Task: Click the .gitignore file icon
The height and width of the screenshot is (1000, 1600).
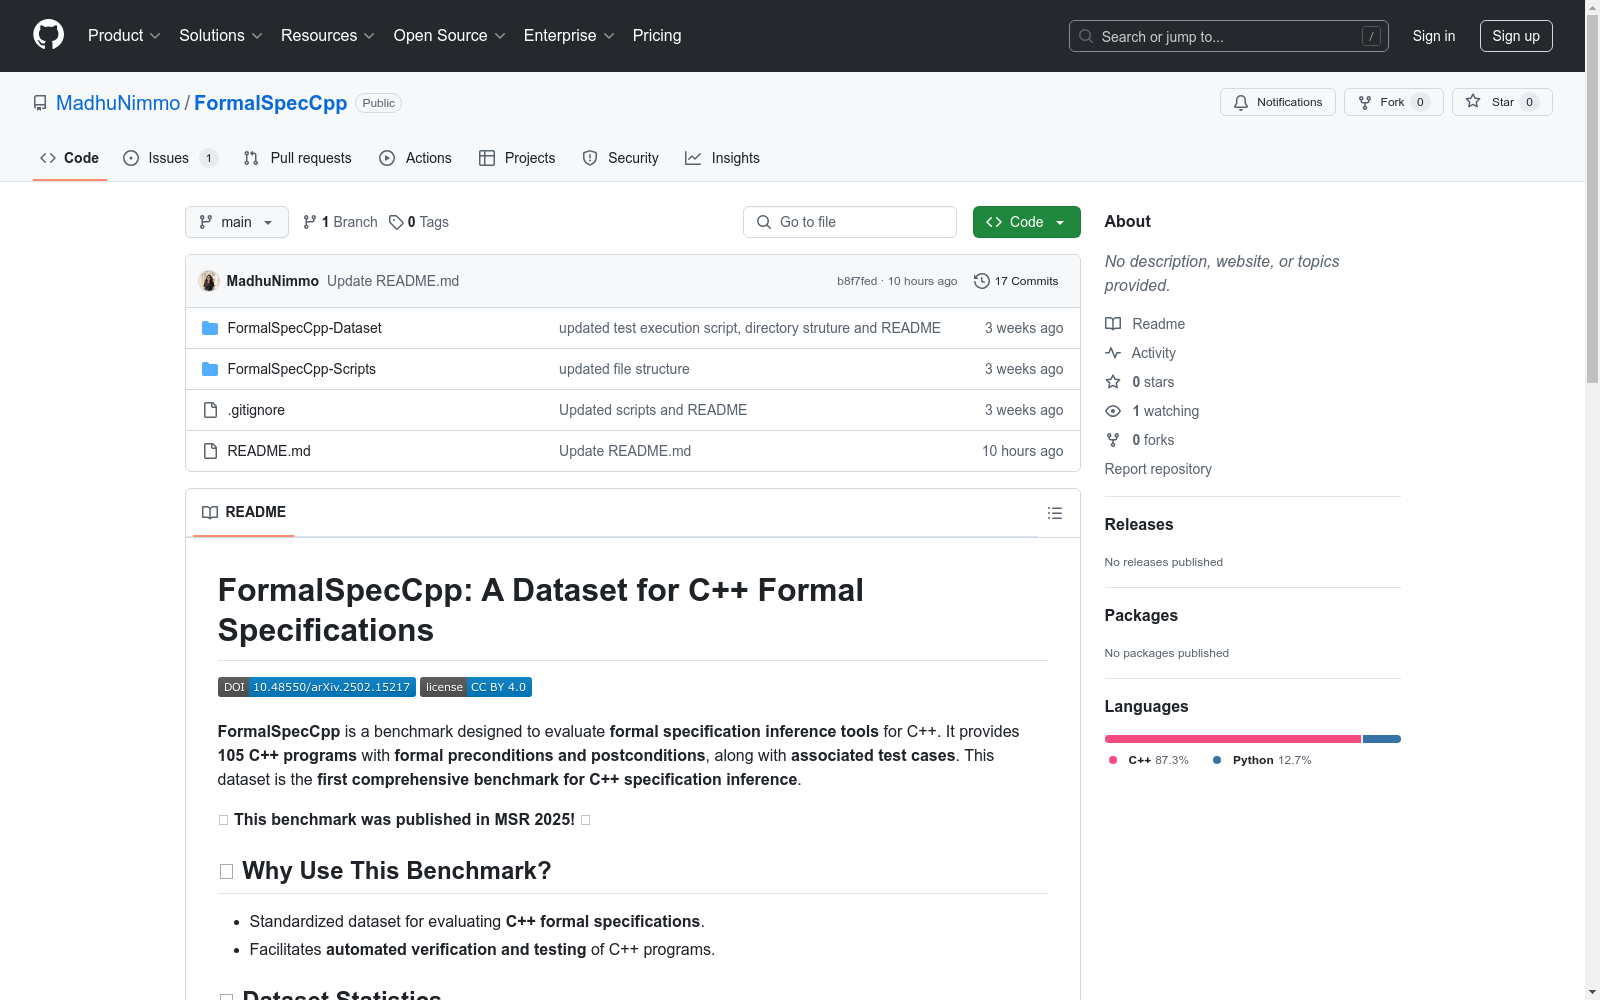Action: (210, 410)
